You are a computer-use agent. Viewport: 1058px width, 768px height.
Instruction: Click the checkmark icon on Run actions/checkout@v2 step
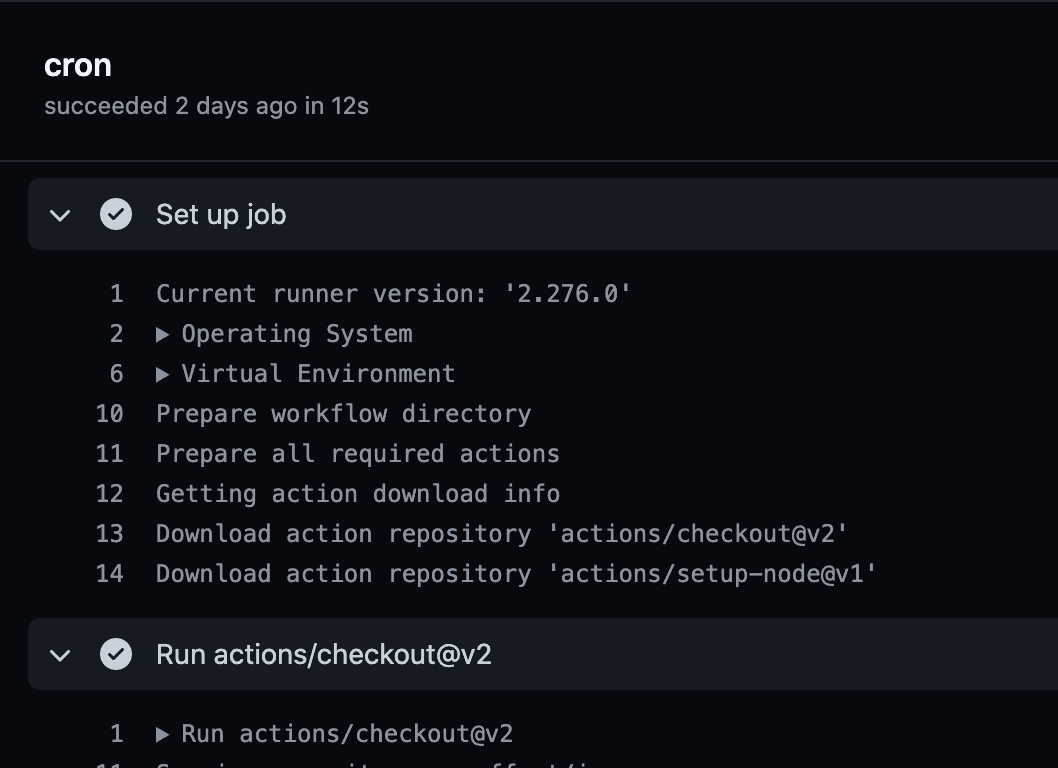[x=116, y=654]
